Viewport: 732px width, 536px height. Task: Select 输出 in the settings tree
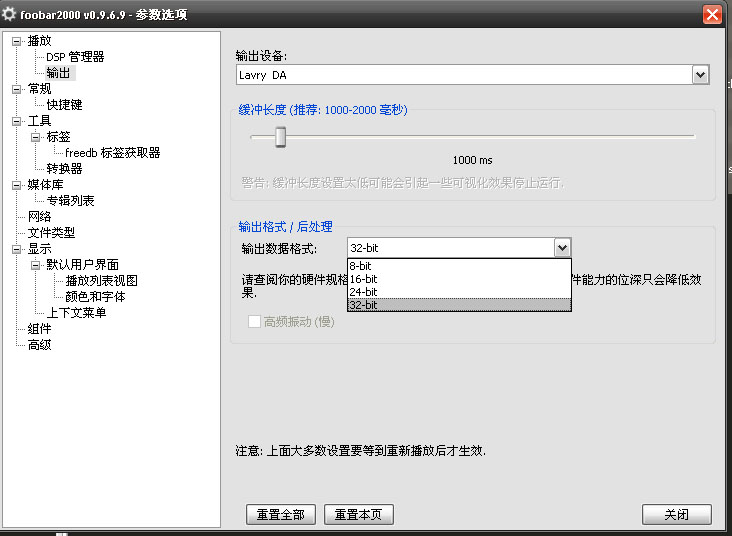(58, 73)
